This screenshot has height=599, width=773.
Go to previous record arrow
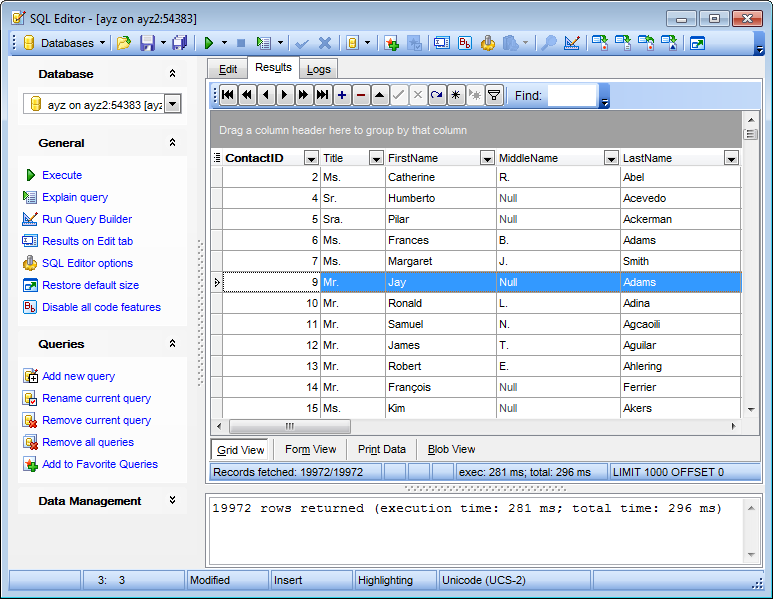(x=266, y=95)
